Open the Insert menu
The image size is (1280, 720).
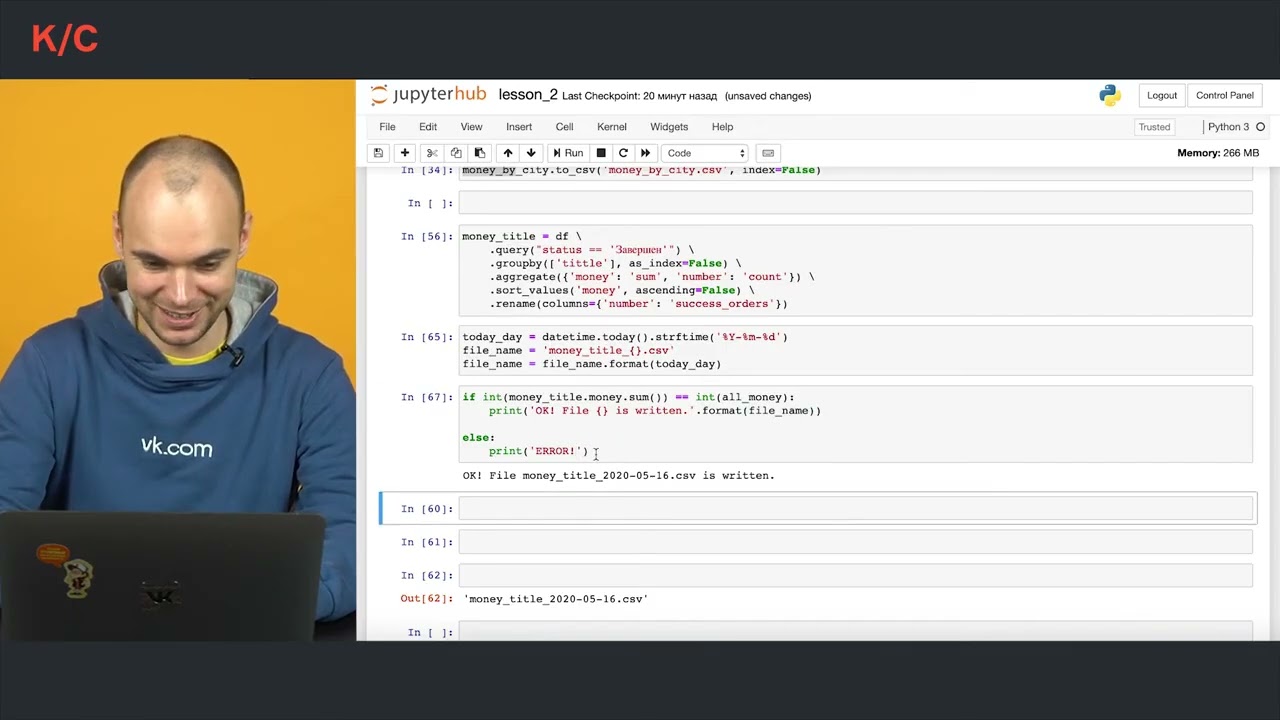[519, 127]
